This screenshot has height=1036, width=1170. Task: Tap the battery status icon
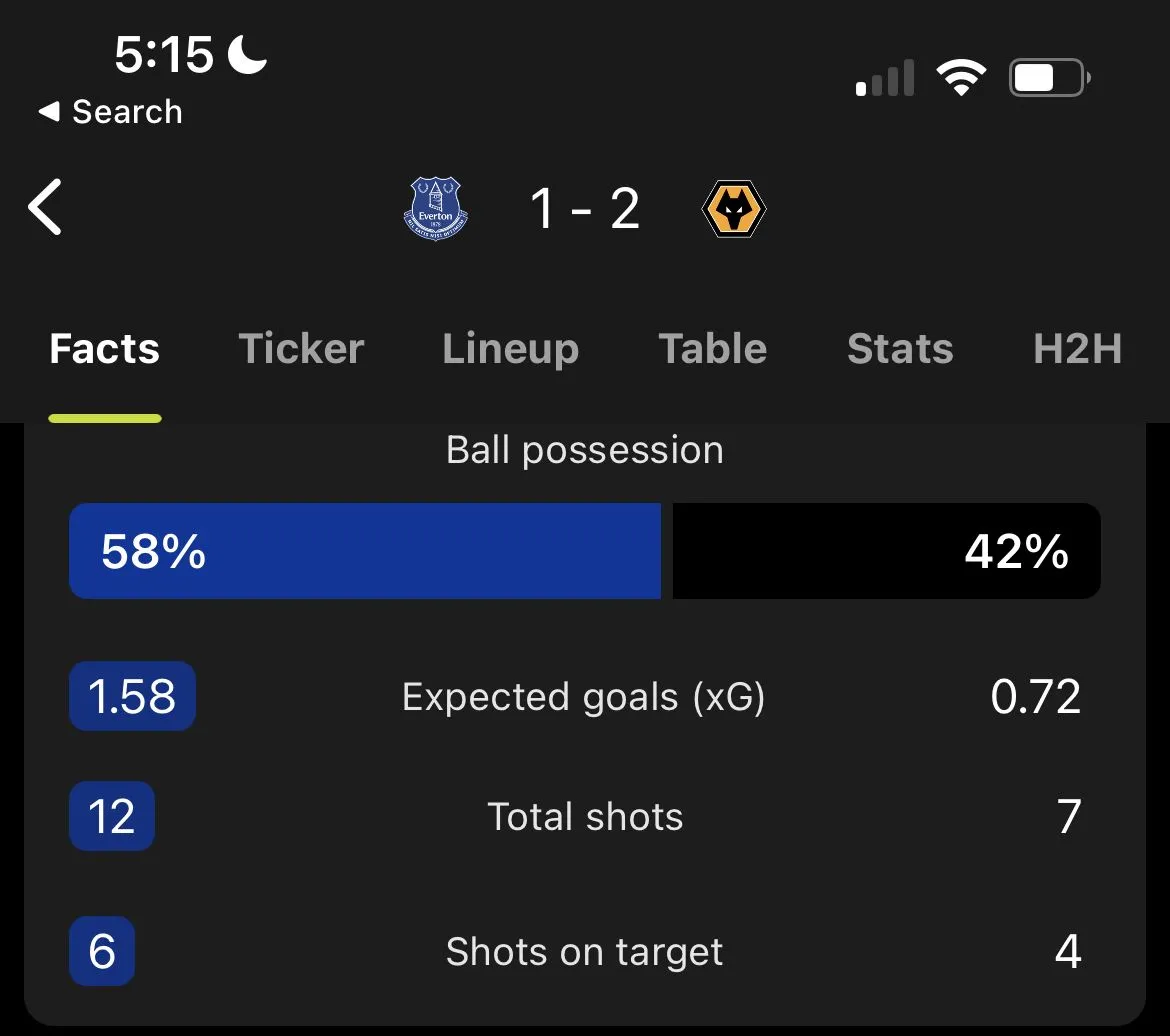point(1049,78)
